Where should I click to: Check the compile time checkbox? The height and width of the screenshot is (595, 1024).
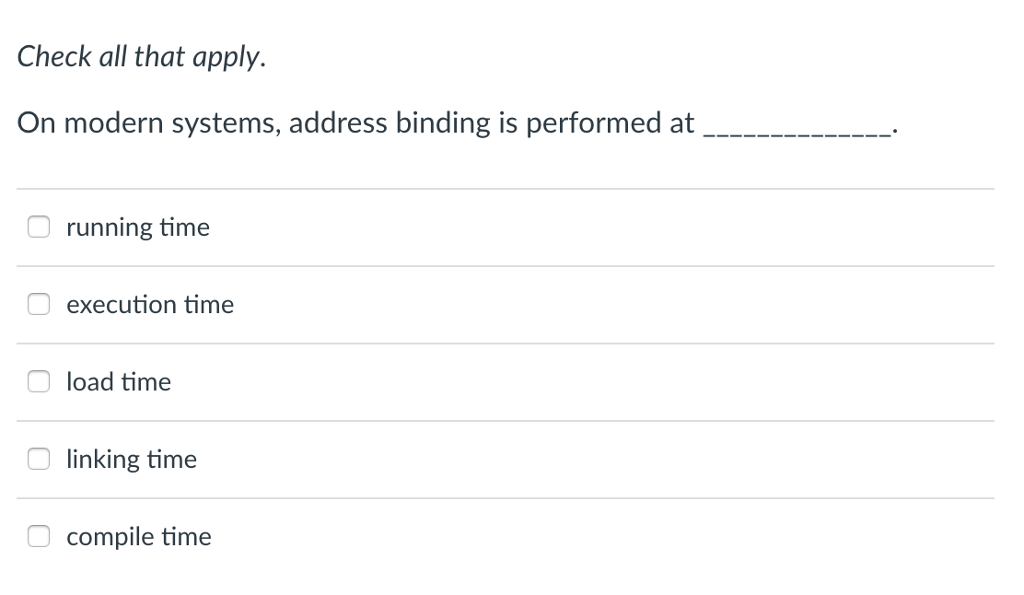pyautogui.click(x=38, y=536)
